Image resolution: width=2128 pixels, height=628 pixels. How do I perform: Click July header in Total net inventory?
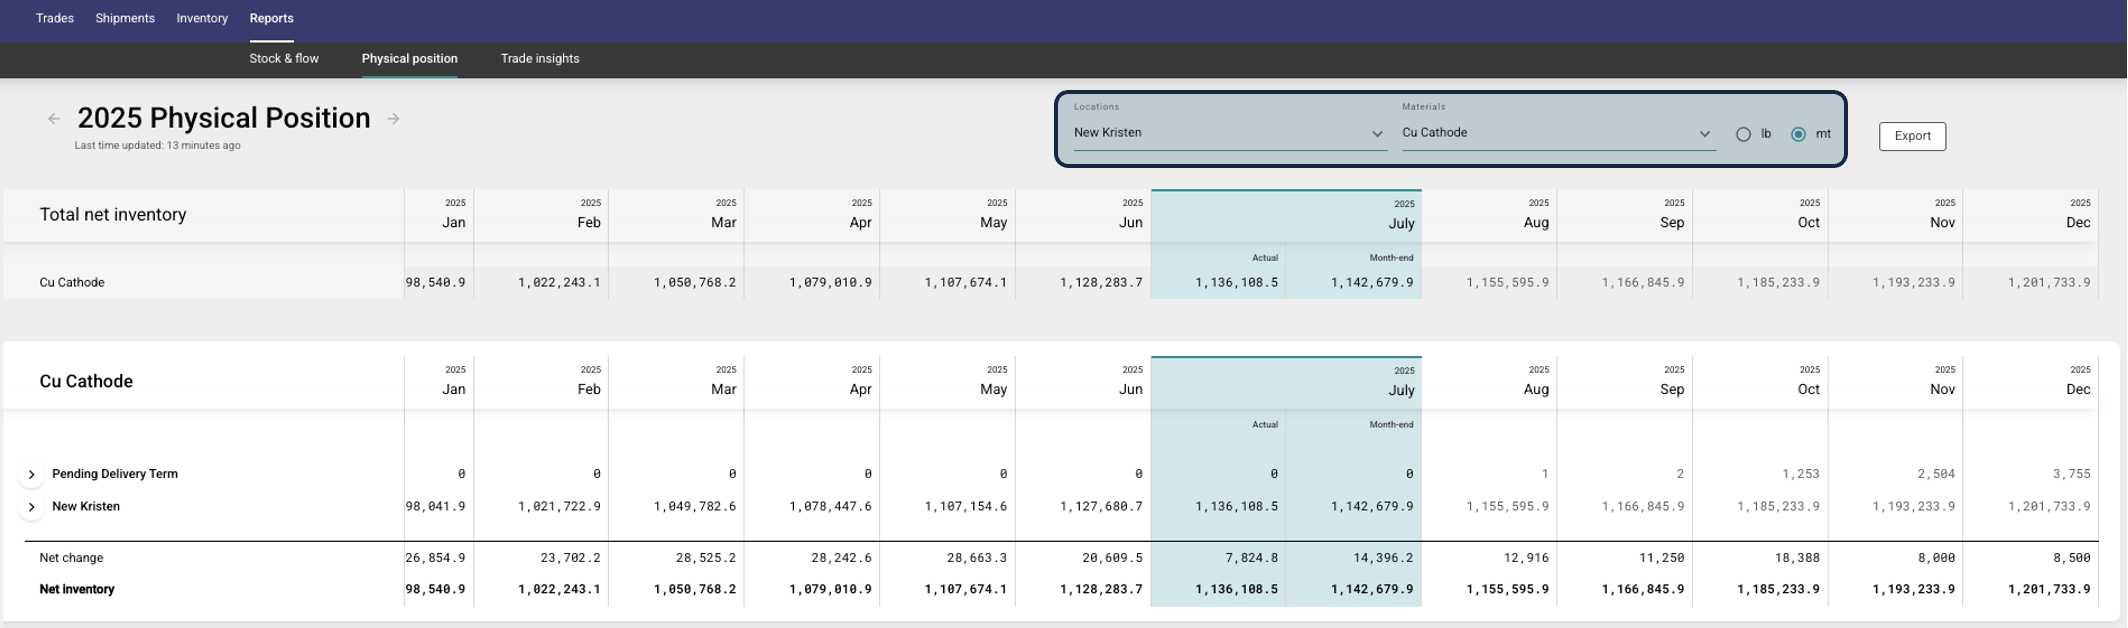(1400, 223)
